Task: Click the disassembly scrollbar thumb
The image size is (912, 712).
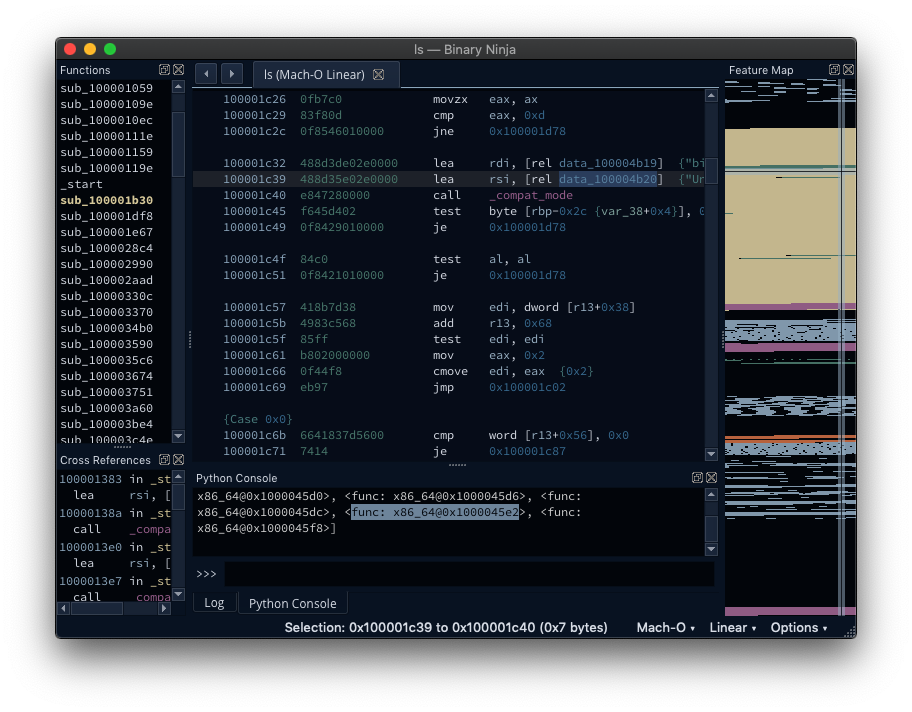Action: point(711,170)
